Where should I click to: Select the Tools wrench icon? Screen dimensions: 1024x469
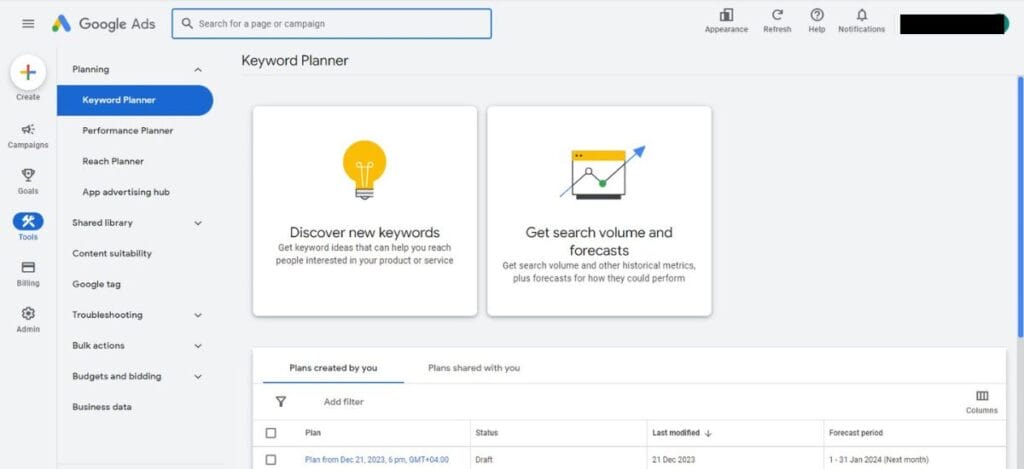(x=28, y=221)
